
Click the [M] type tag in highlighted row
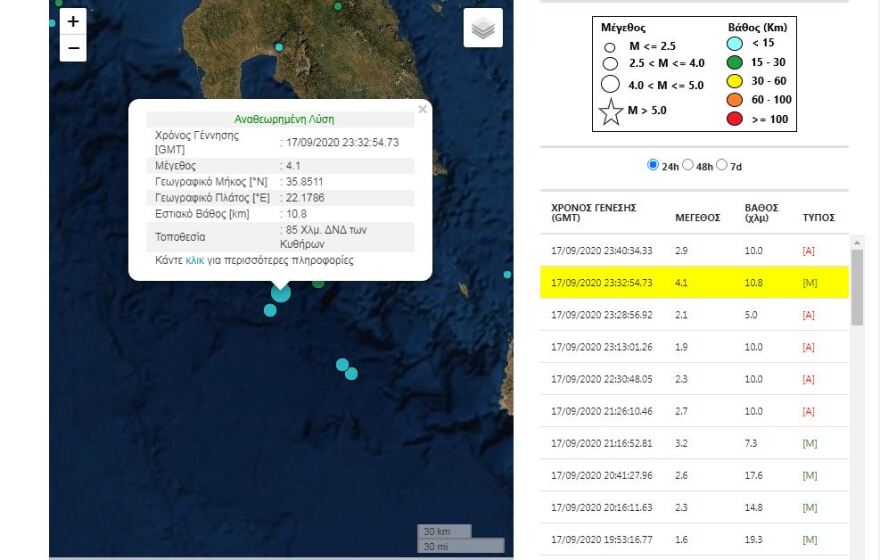tap(810, 283)
